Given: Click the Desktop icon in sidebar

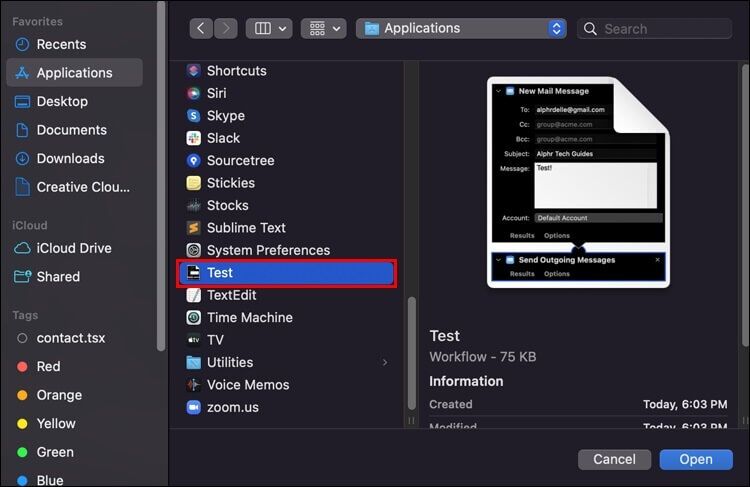Looking at the screenshot, I should click(x=22, y=101).
